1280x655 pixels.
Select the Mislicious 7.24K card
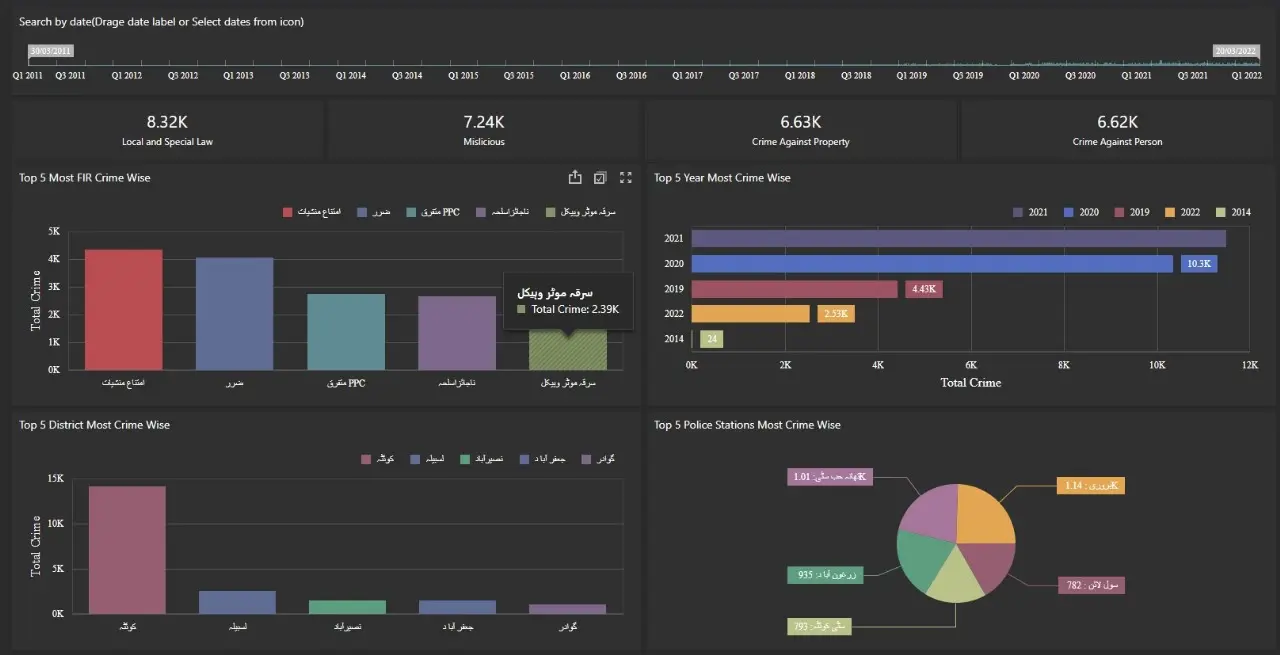(484, 130)
